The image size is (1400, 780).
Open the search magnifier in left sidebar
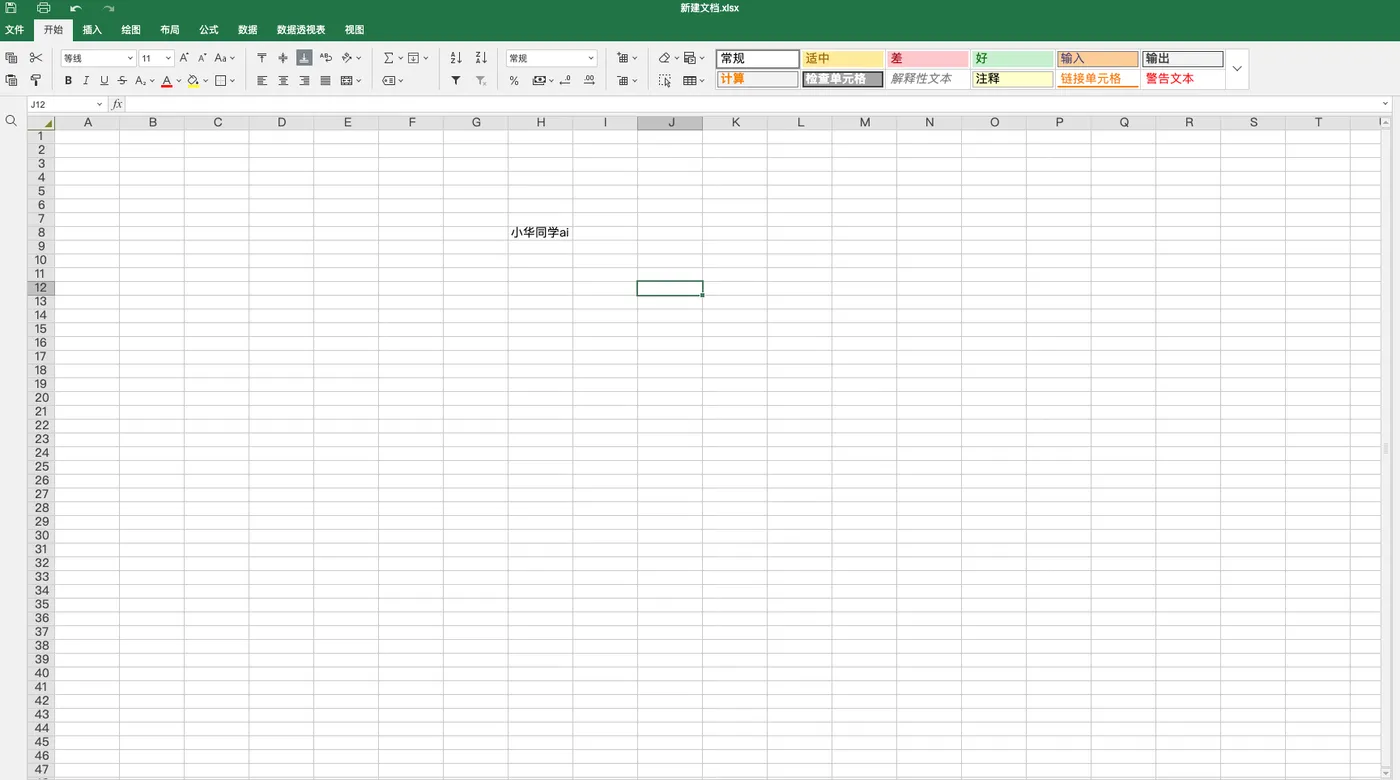11,120
